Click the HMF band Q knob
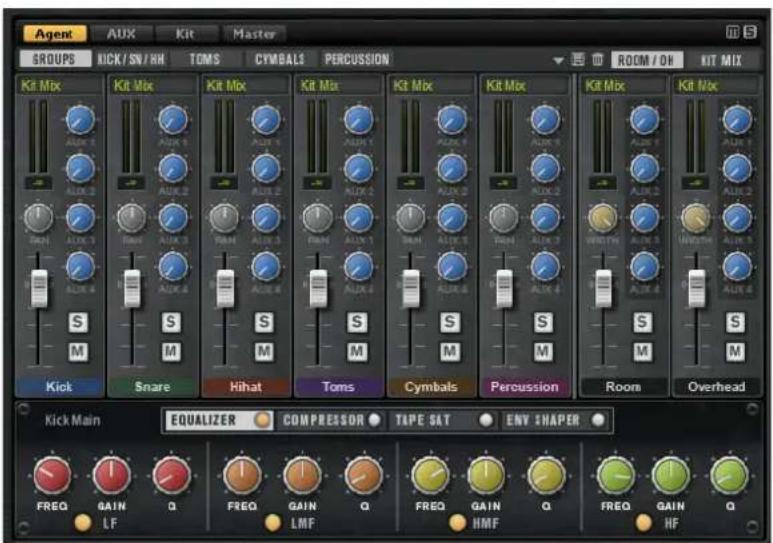773x543 pixels. [x=546, y=475]
